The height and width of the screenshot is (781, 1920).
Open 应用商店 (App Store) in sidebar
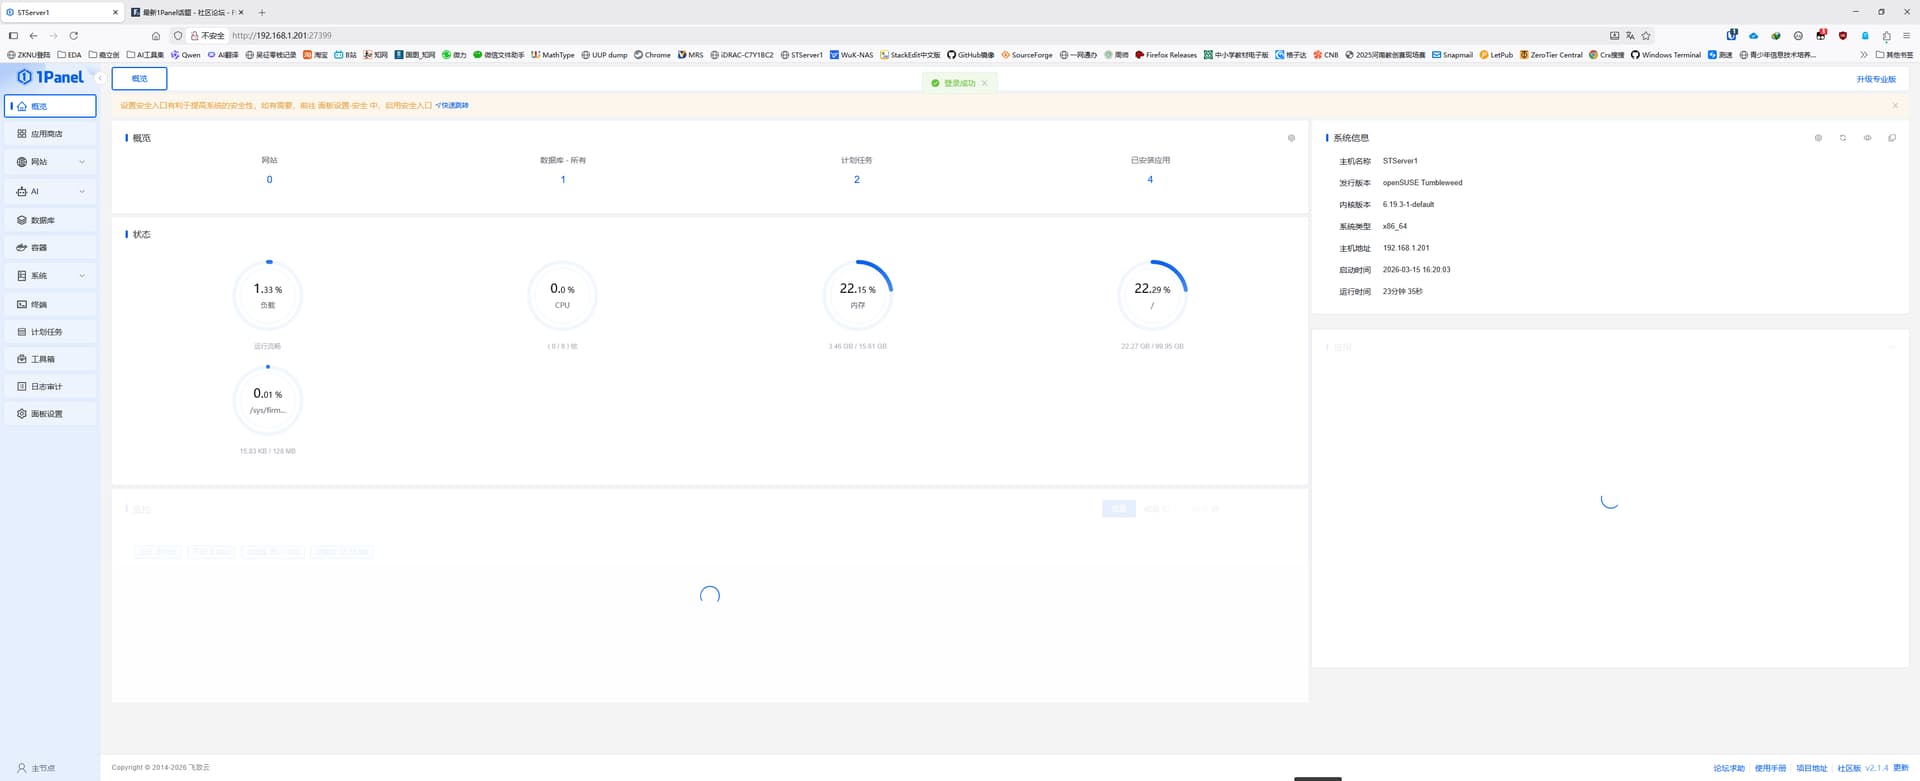pos(46,134)
